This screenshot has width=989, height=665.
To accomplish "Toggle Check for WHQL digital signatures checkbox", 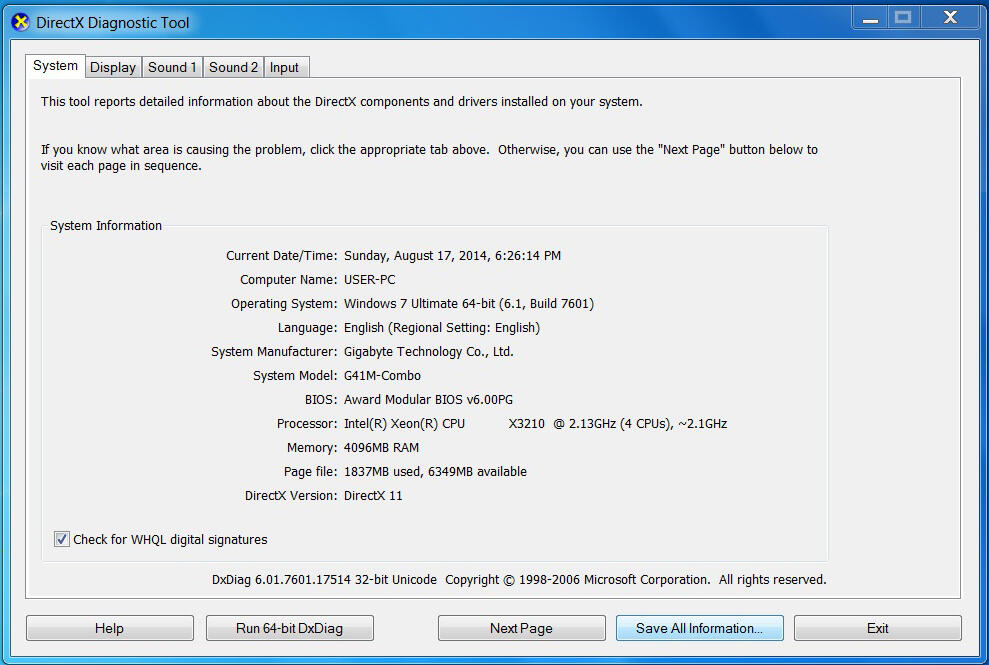I will coord(62,539).
